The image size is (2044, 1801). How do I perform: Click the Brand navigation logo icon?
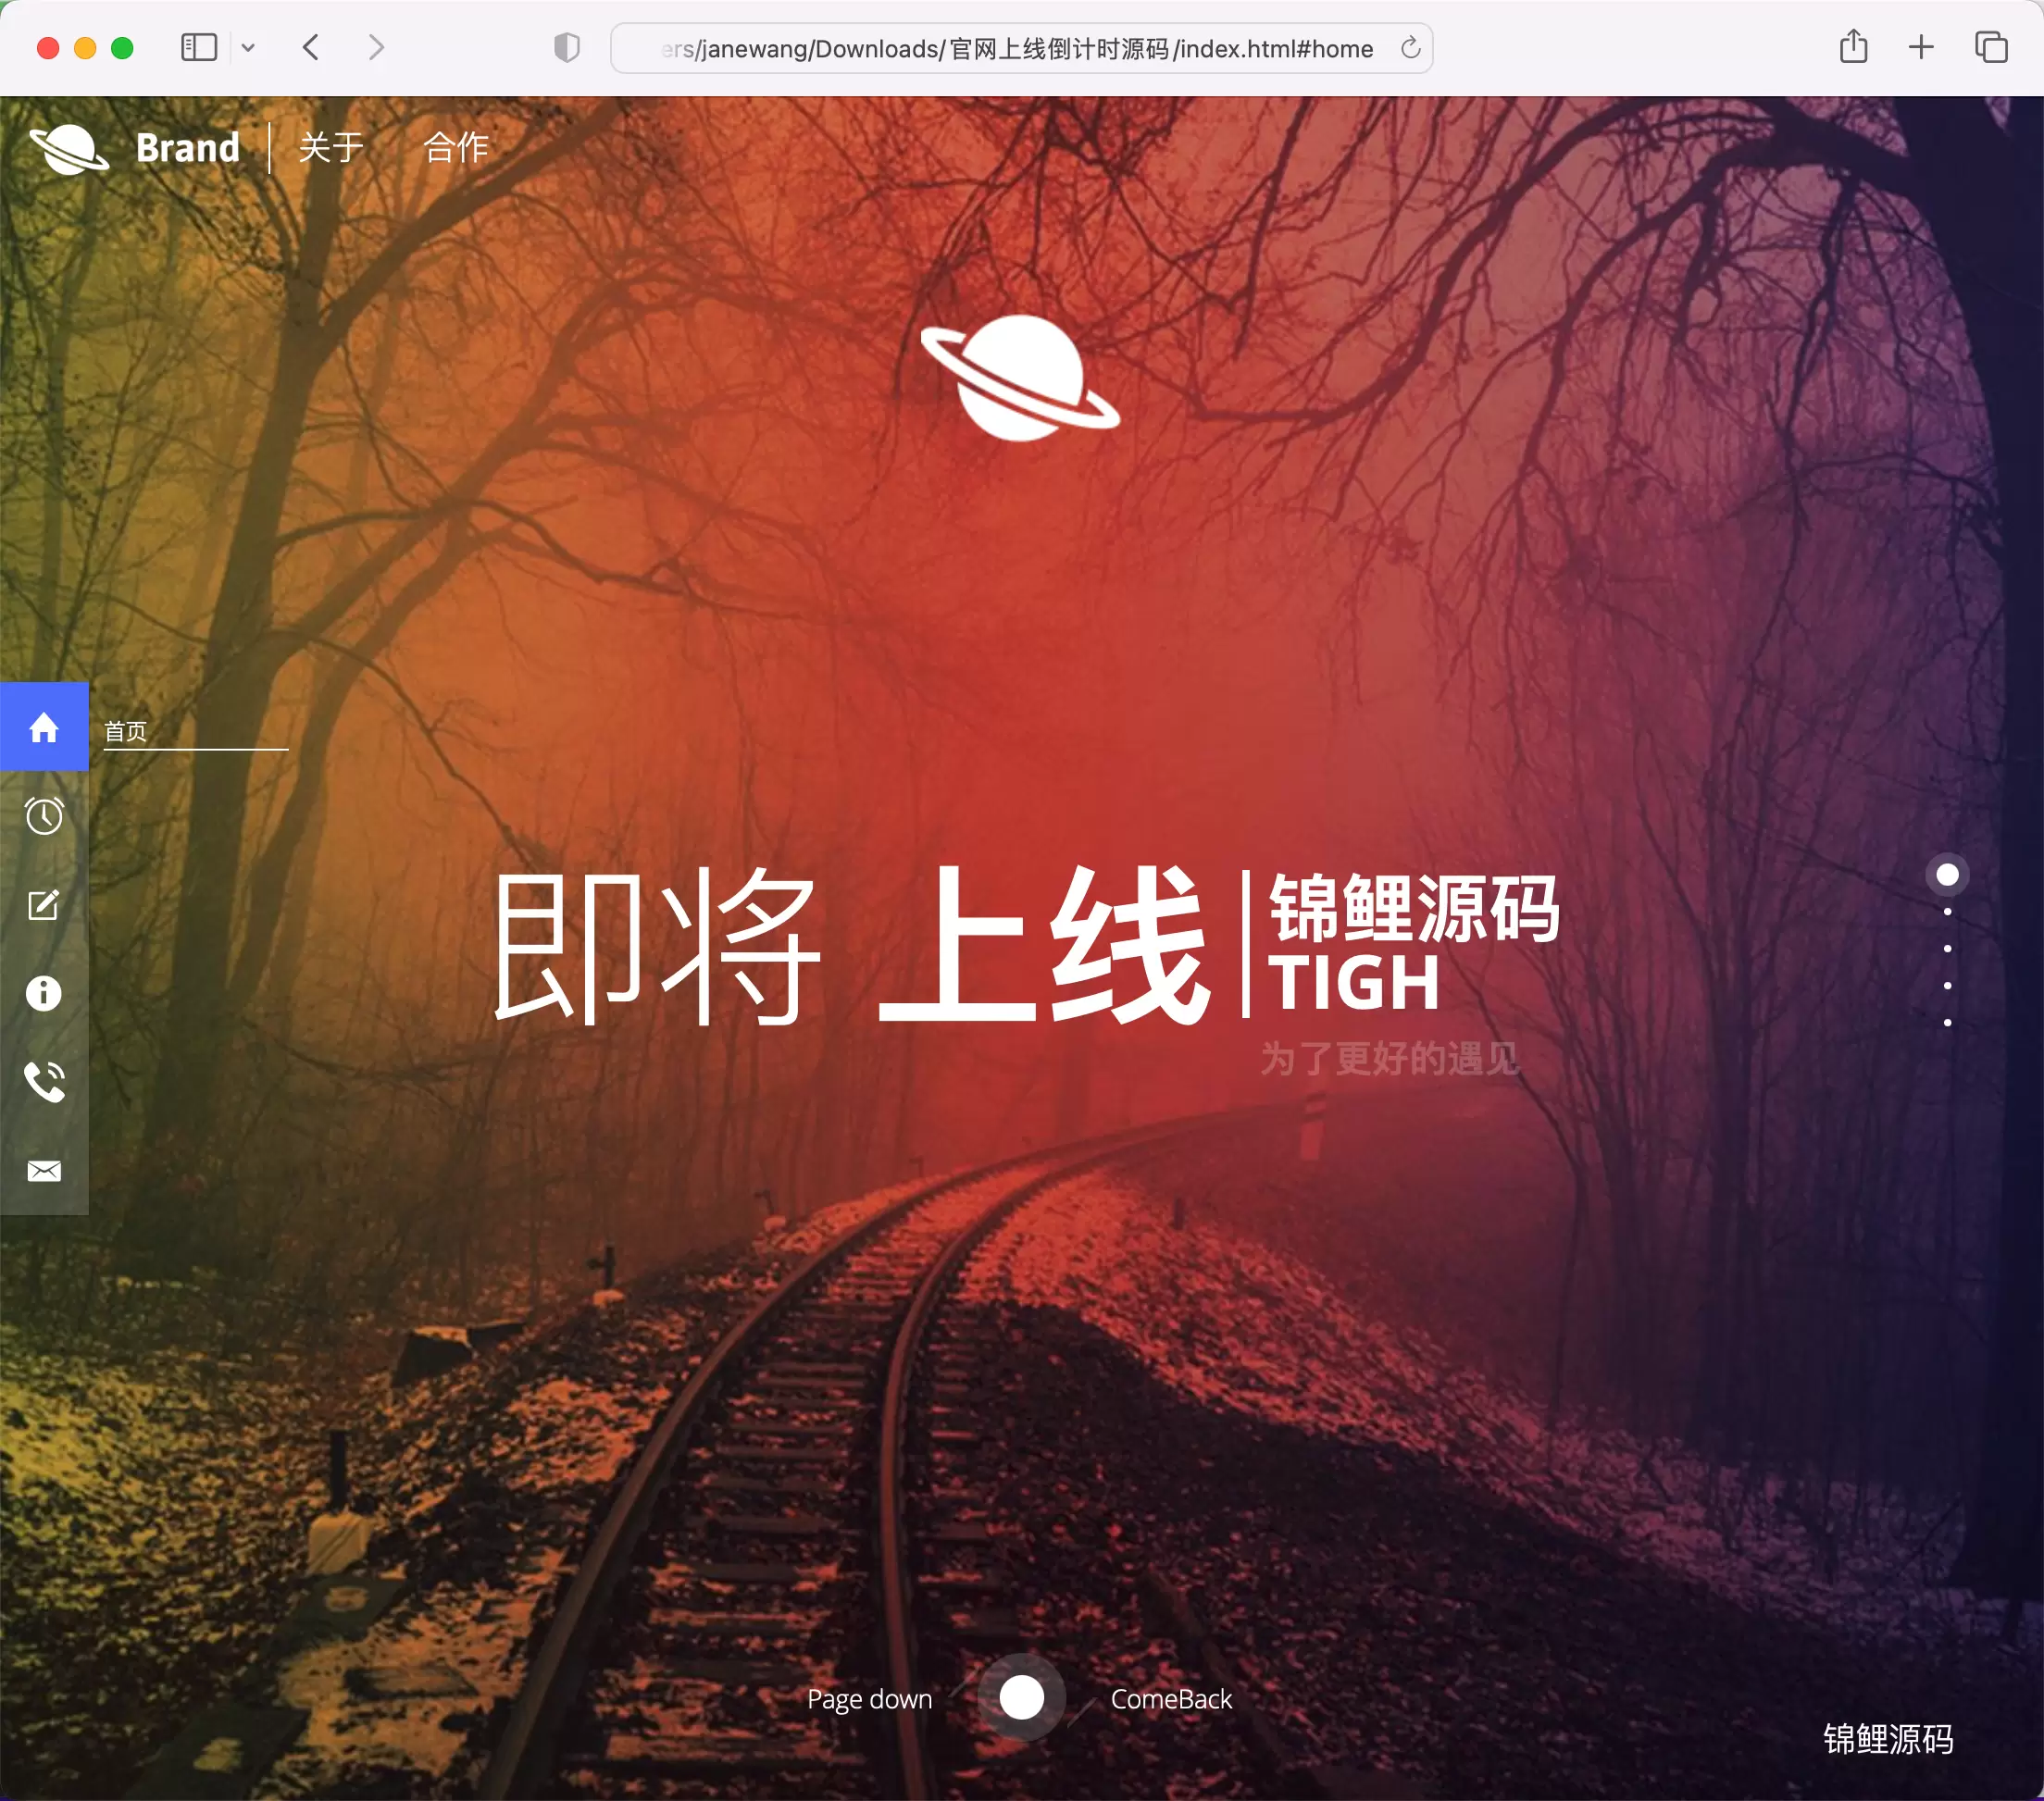(71, 146)
